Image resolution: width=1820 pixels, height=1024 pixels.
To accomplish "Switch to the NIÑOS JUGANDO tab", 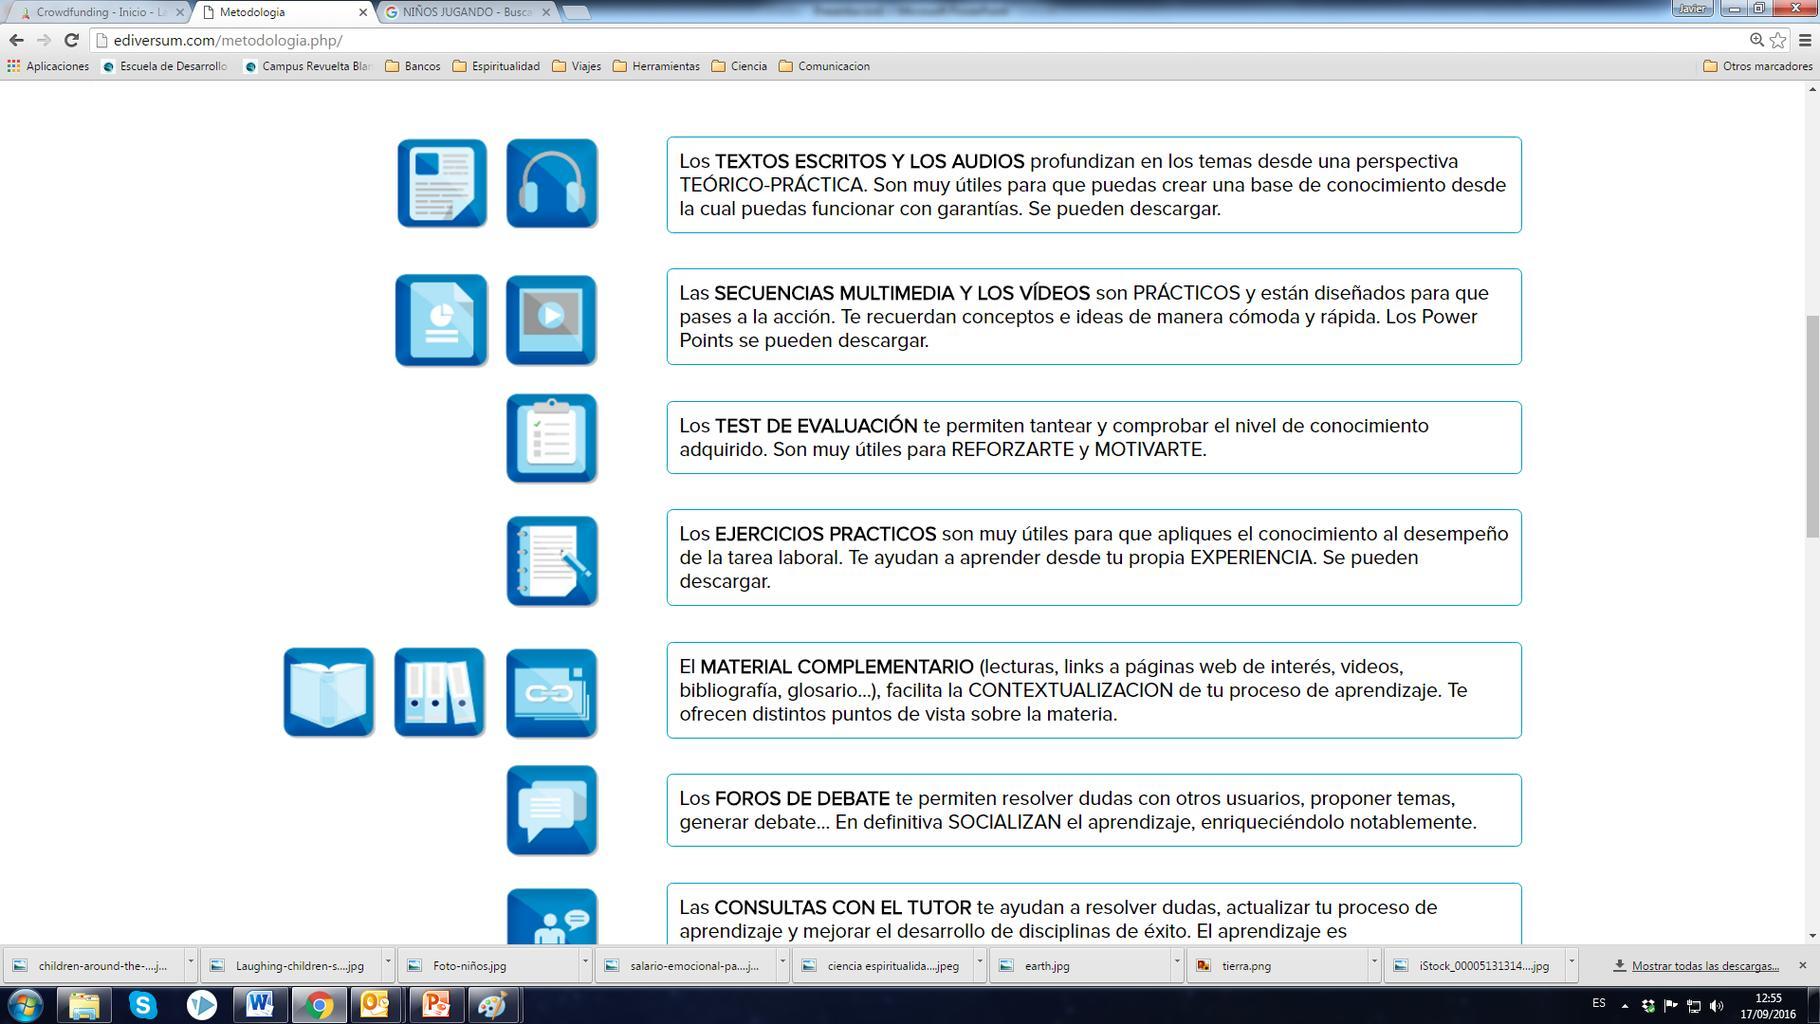I will 465,12.
